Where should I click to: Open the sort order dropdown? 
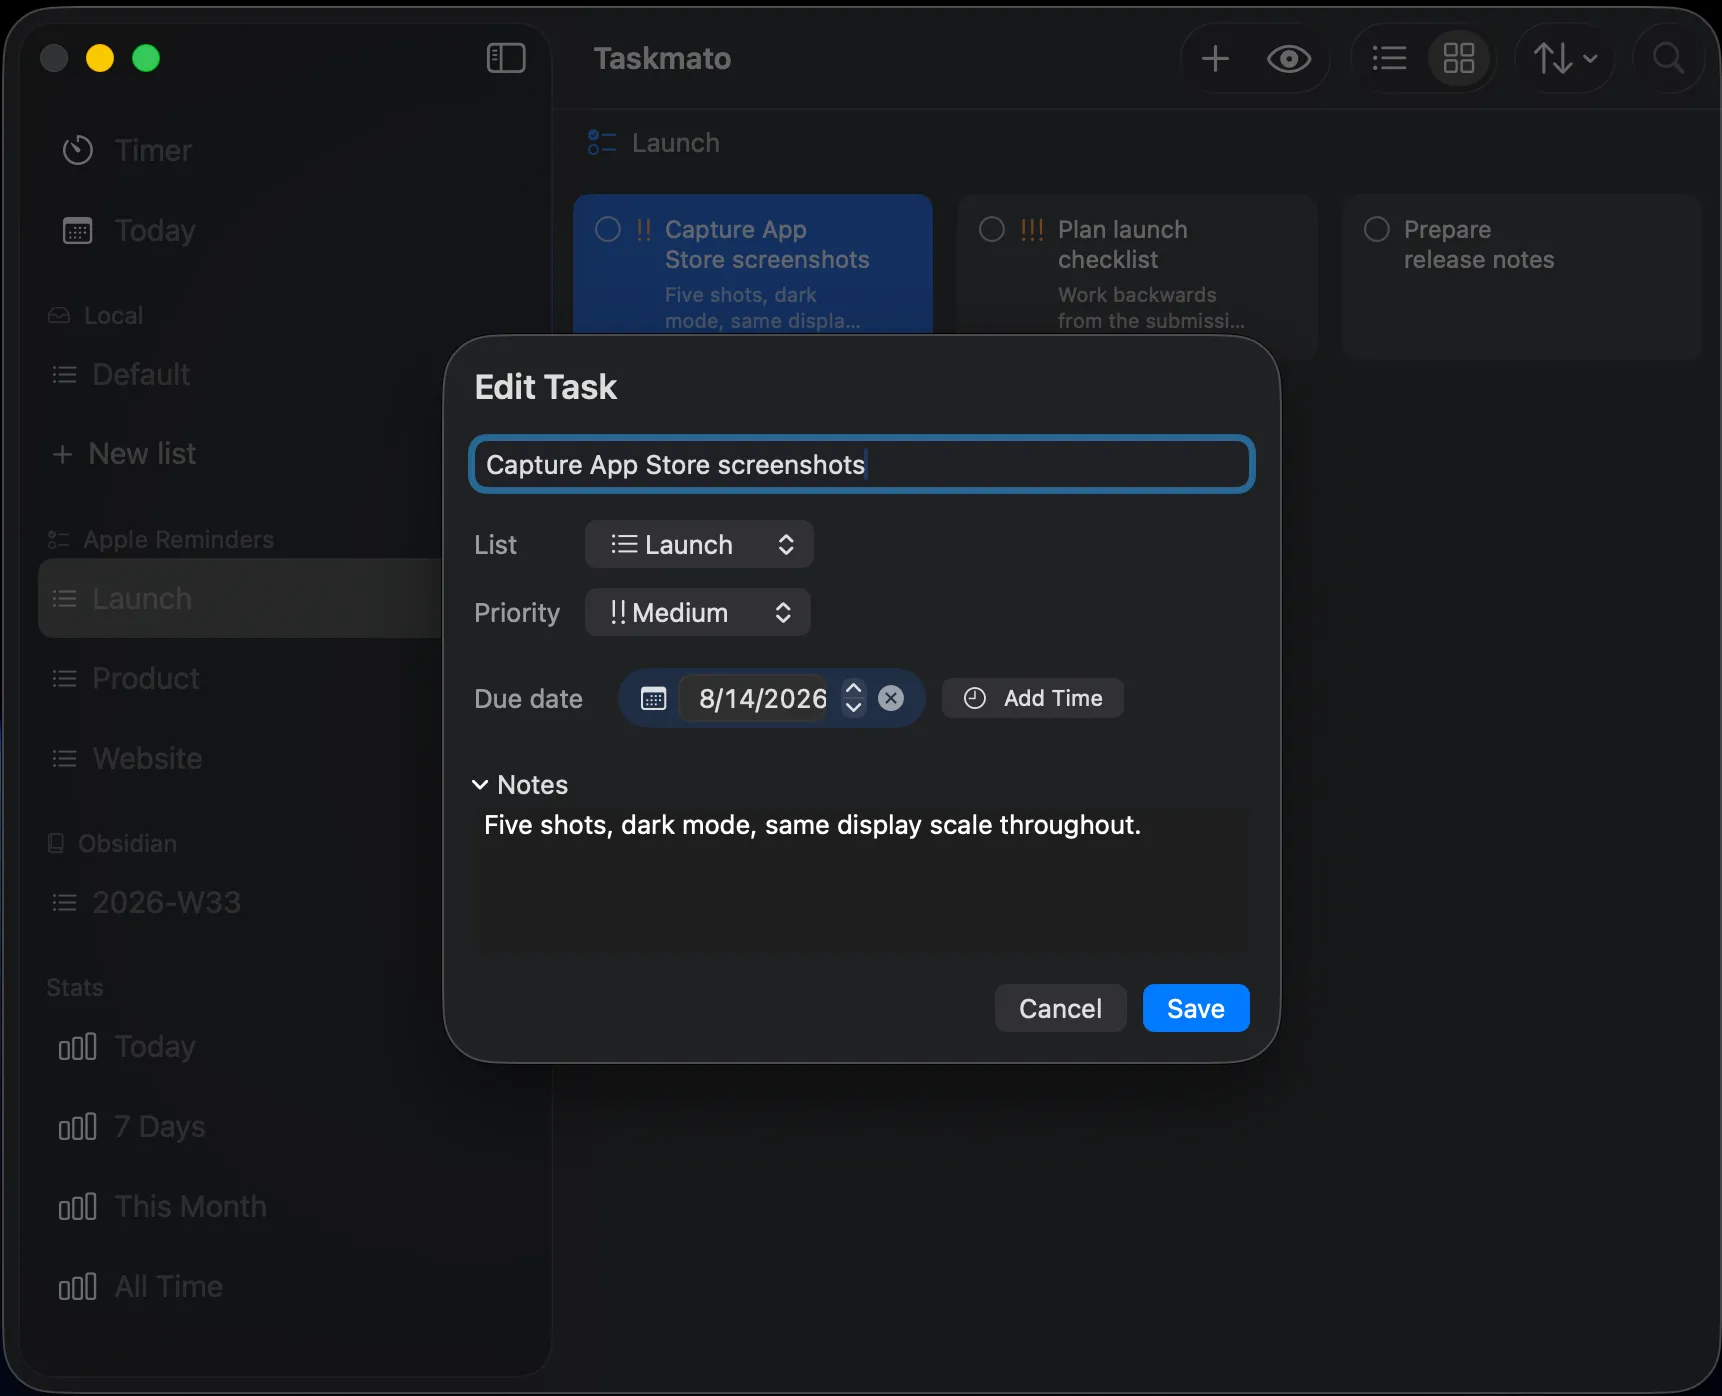click(1565, 58)
